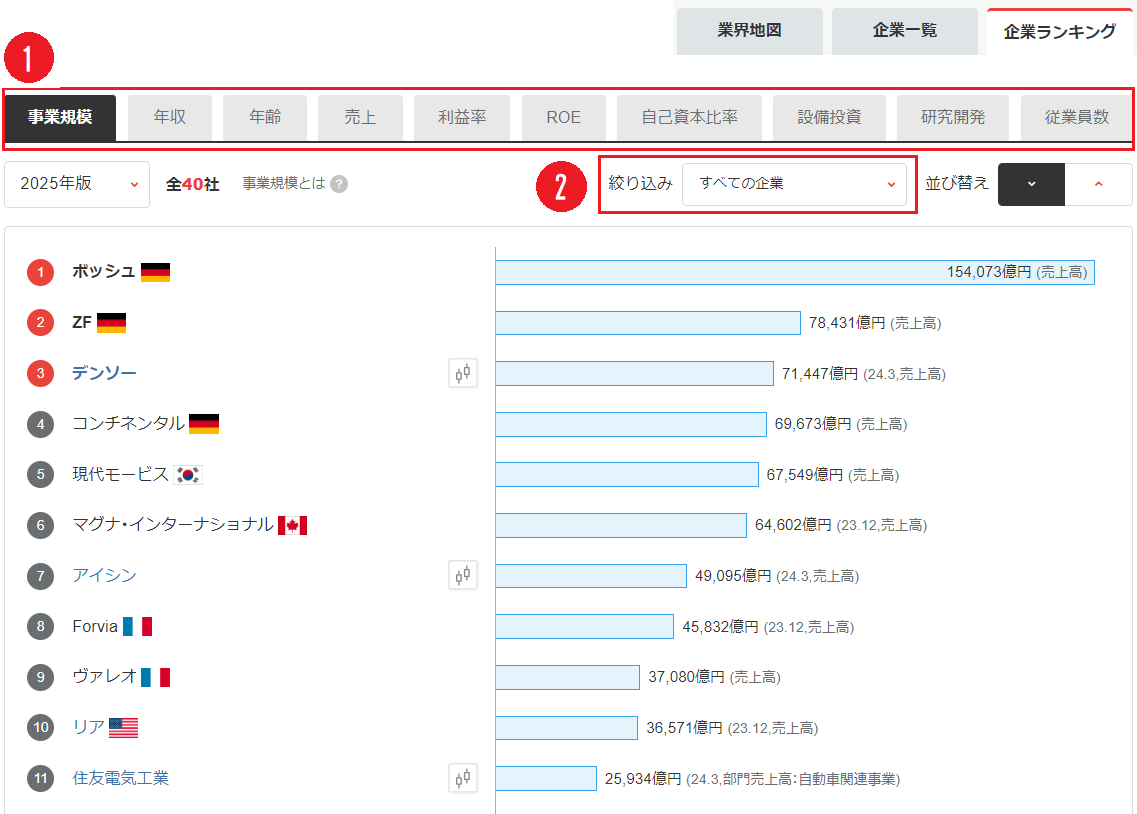Screen dimensions: 1137x814
Task: Click ボッシュ bar showing 154,073億円
Action: pos(795,273)
